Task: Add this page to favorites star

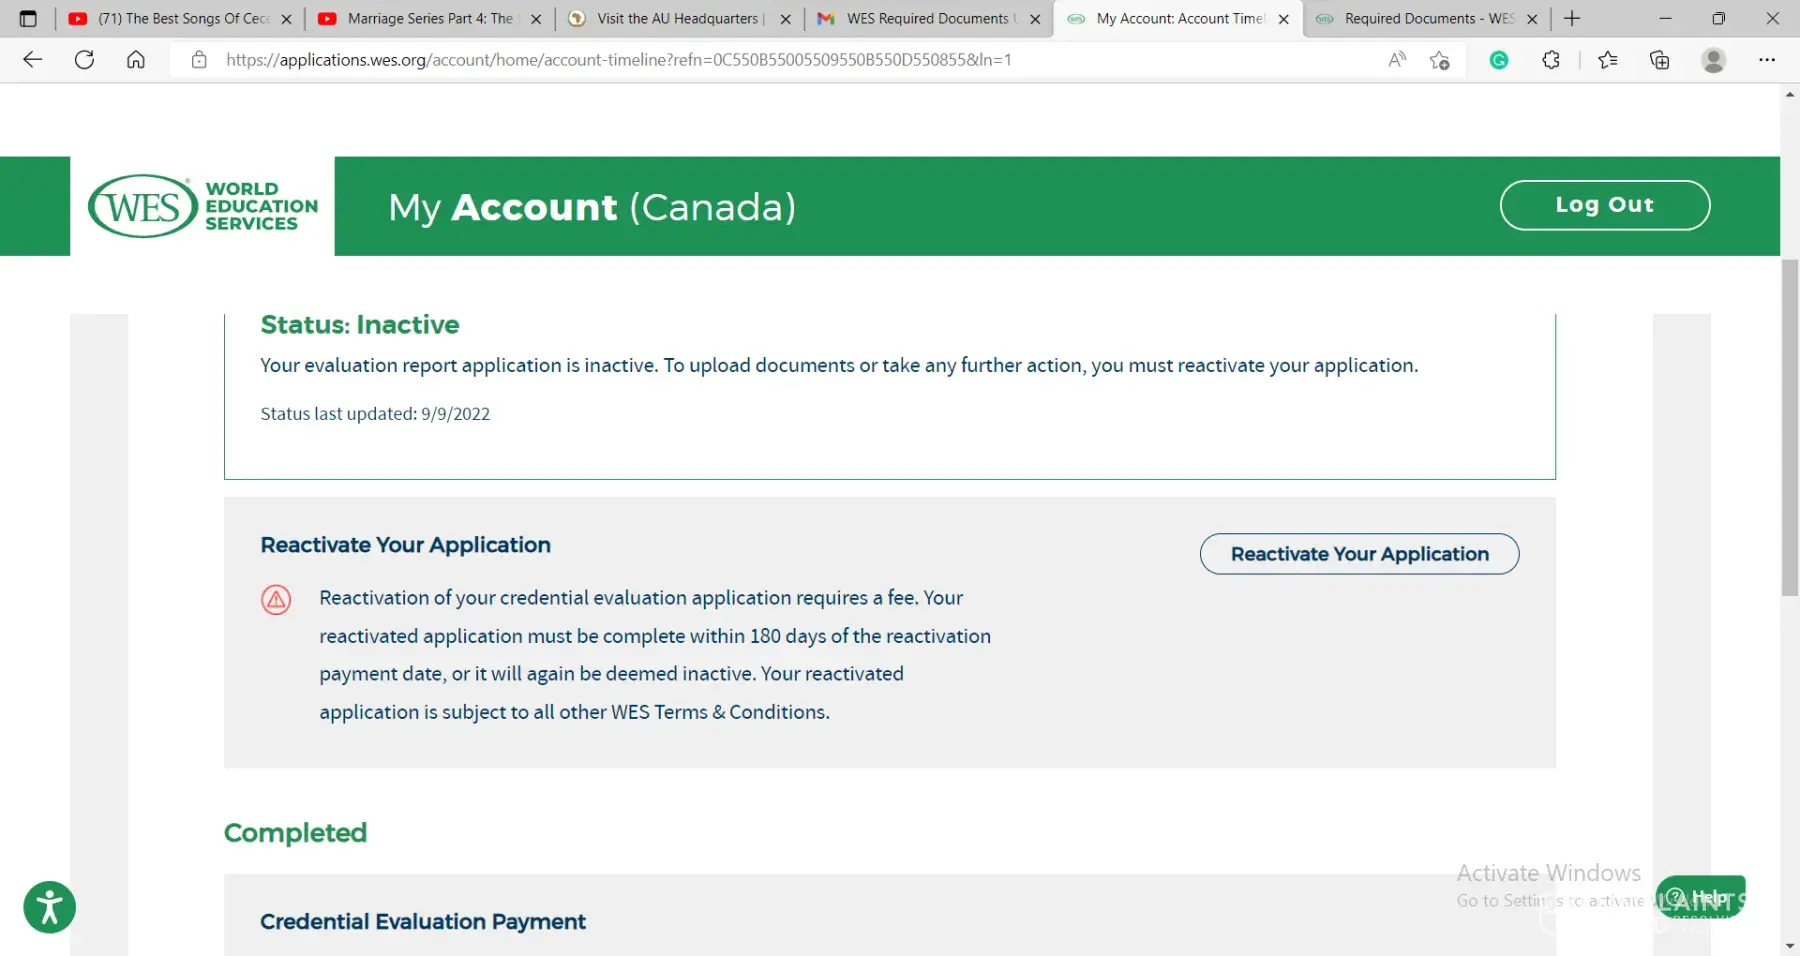Action: [1439, 60]
